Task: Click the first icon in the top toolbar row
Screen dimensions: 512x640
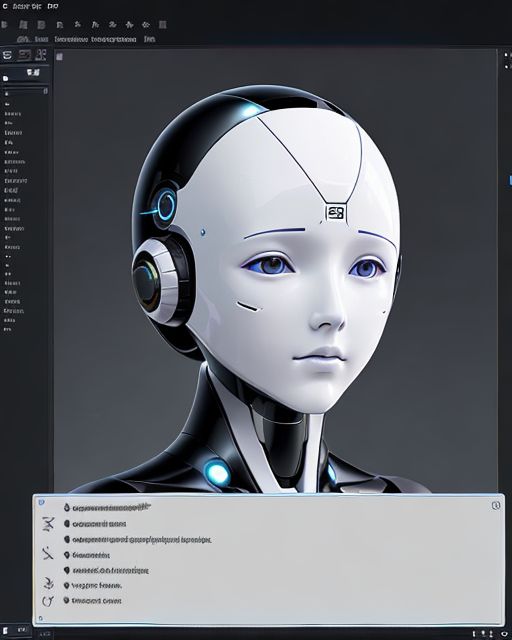Action: click(4, 25)
